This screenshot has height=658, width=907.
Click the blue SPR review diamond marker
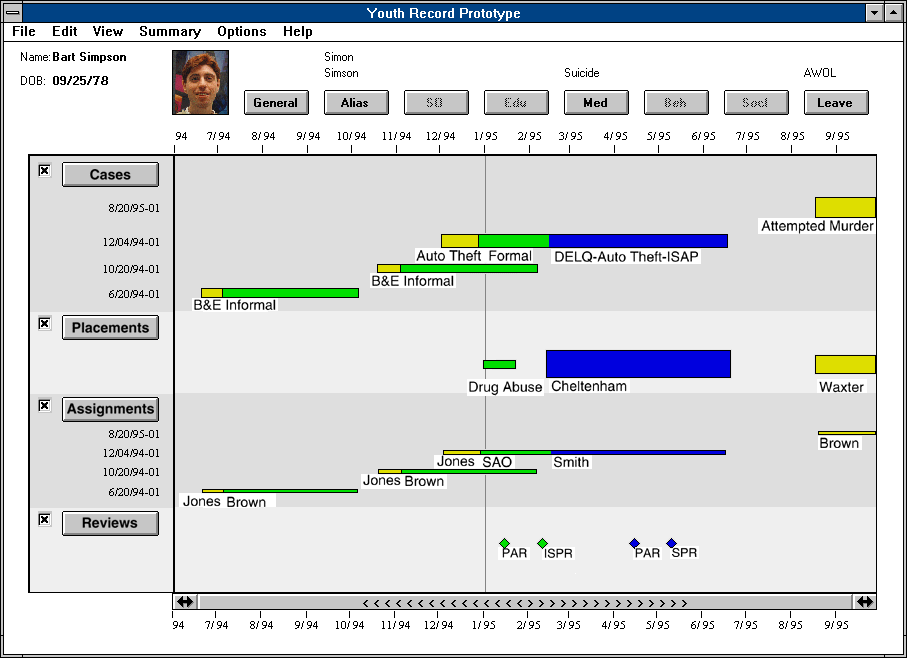[x=671, y=543]
